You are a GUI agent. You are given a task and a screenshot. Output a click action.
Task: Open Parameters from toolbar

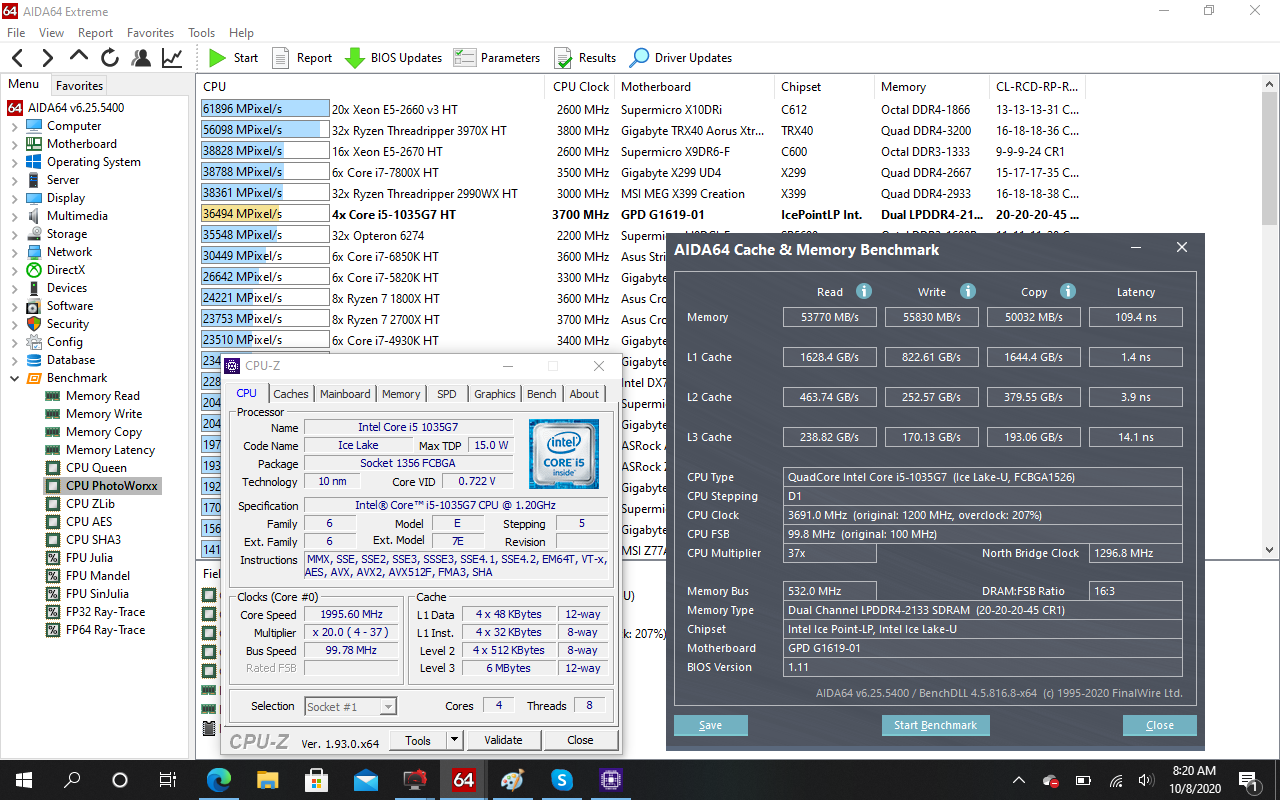[497, 58]
